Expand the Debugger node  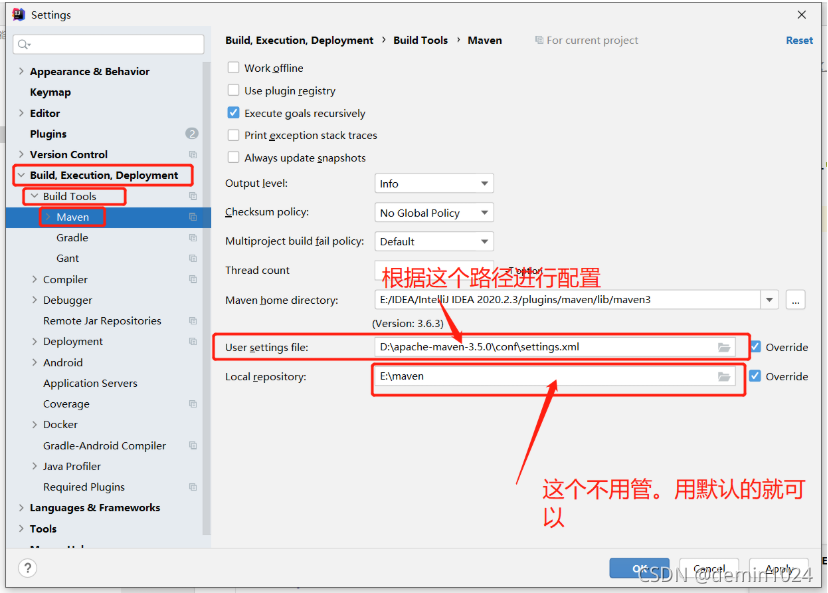click(34, 300)
